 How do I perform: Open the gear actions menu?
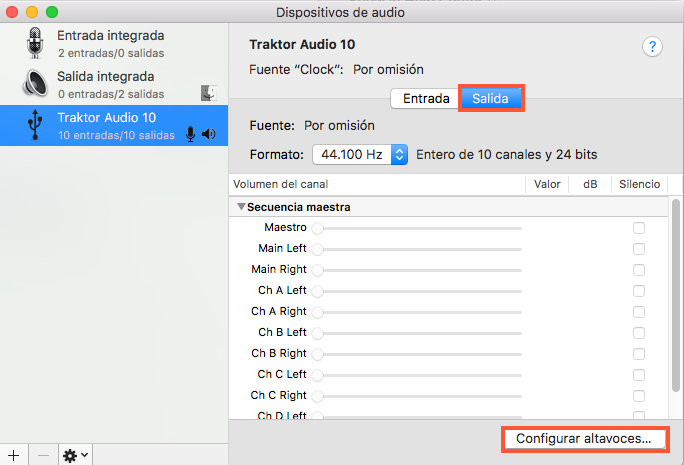tap(75, 455)
